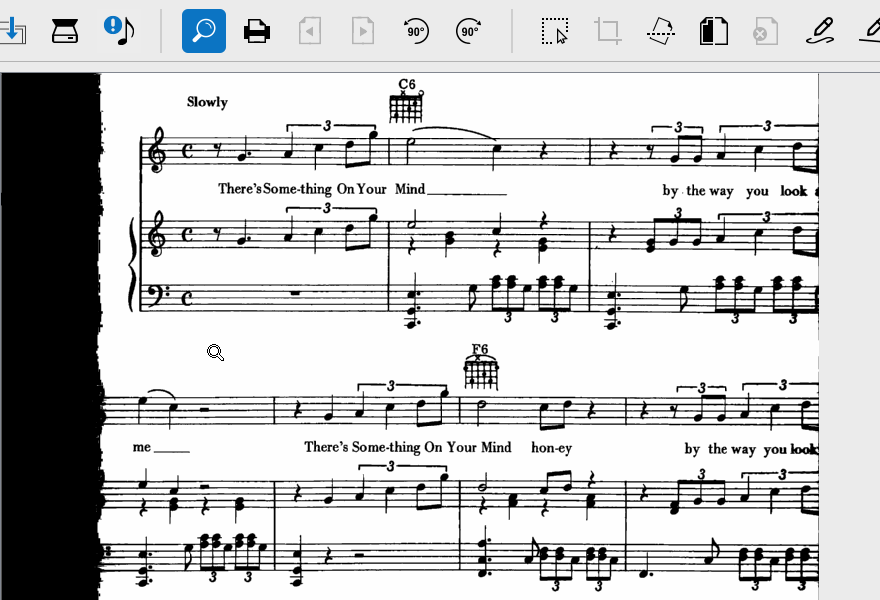Click the scanner icon in the toolbar
This screenshot has width=880, height=600.
pos(65,30)
